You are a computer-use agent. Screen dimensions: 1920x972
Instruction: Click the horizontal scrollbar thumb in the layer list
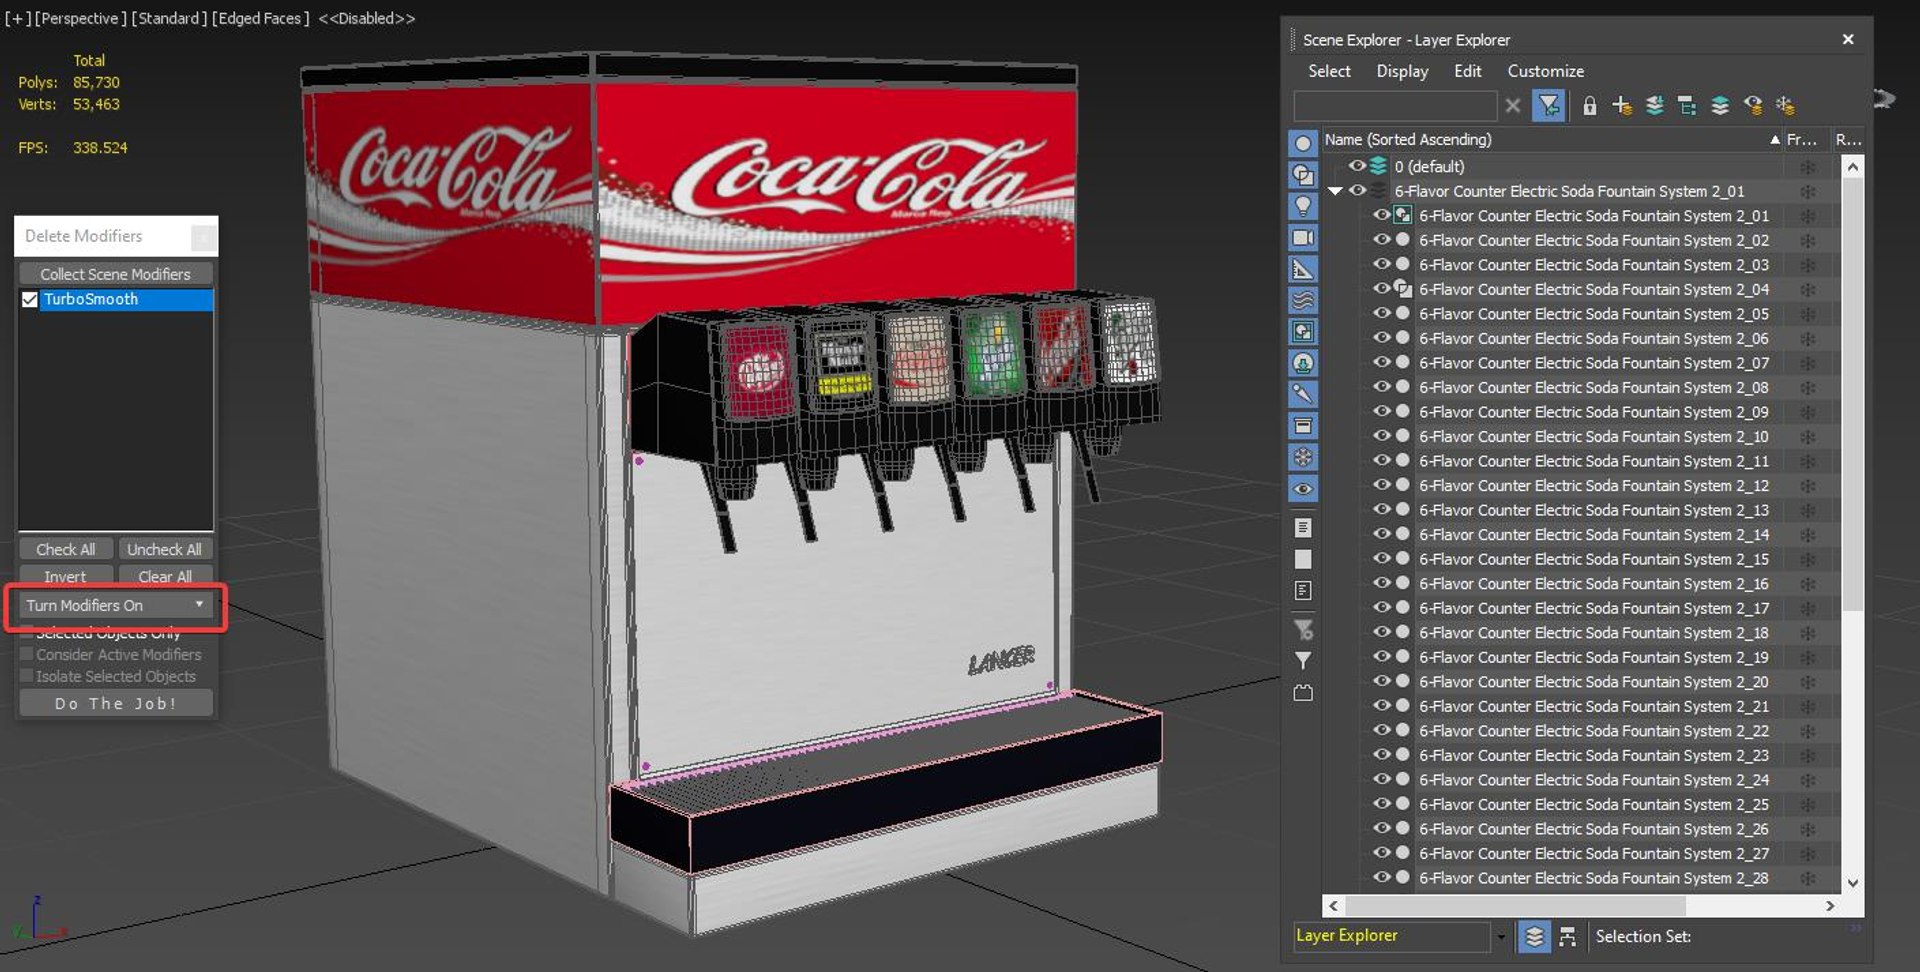tap(1515, 906)
